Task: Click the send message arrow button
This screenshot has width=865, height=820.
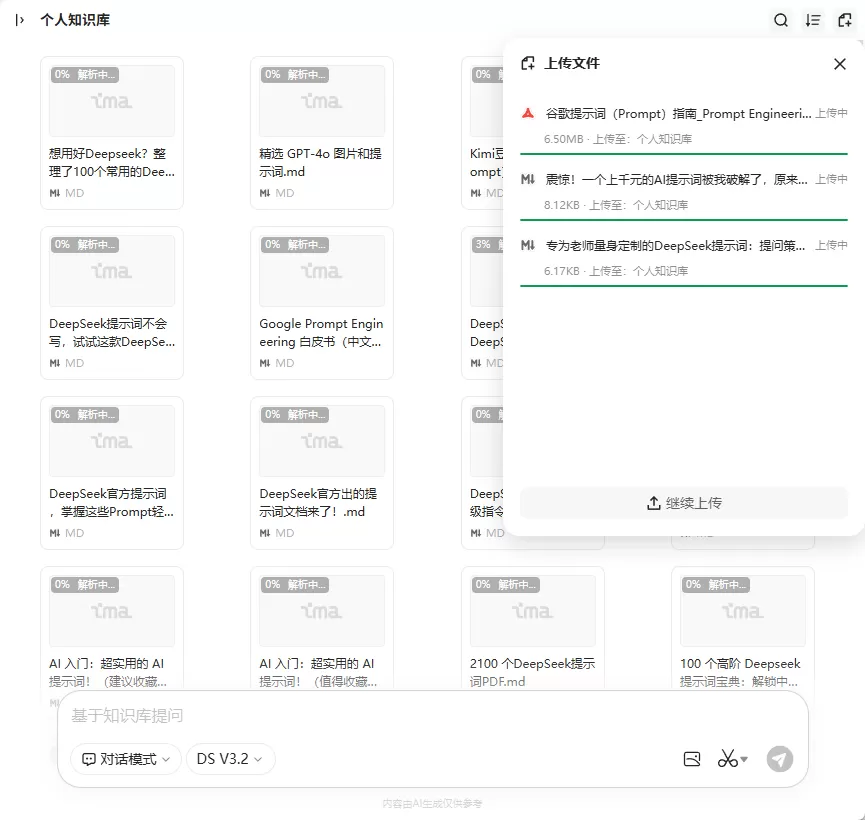Action: pyautogui.click(x=779, y=759)
